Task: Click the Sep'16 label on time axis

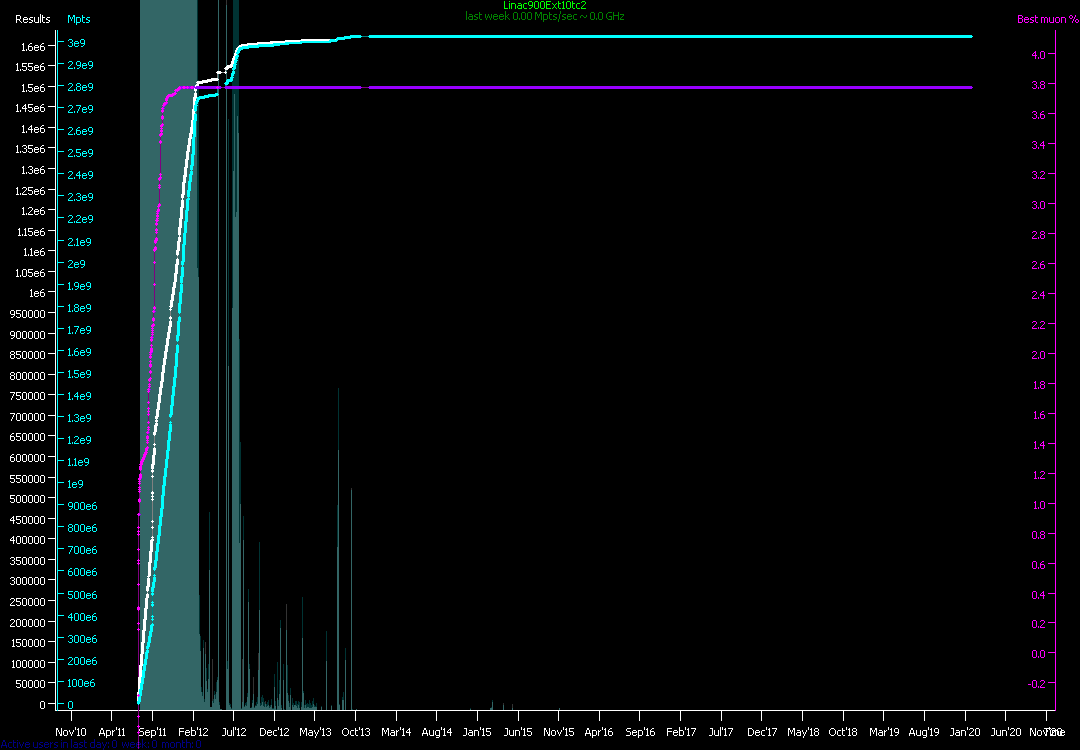Action: pos(640,732)
